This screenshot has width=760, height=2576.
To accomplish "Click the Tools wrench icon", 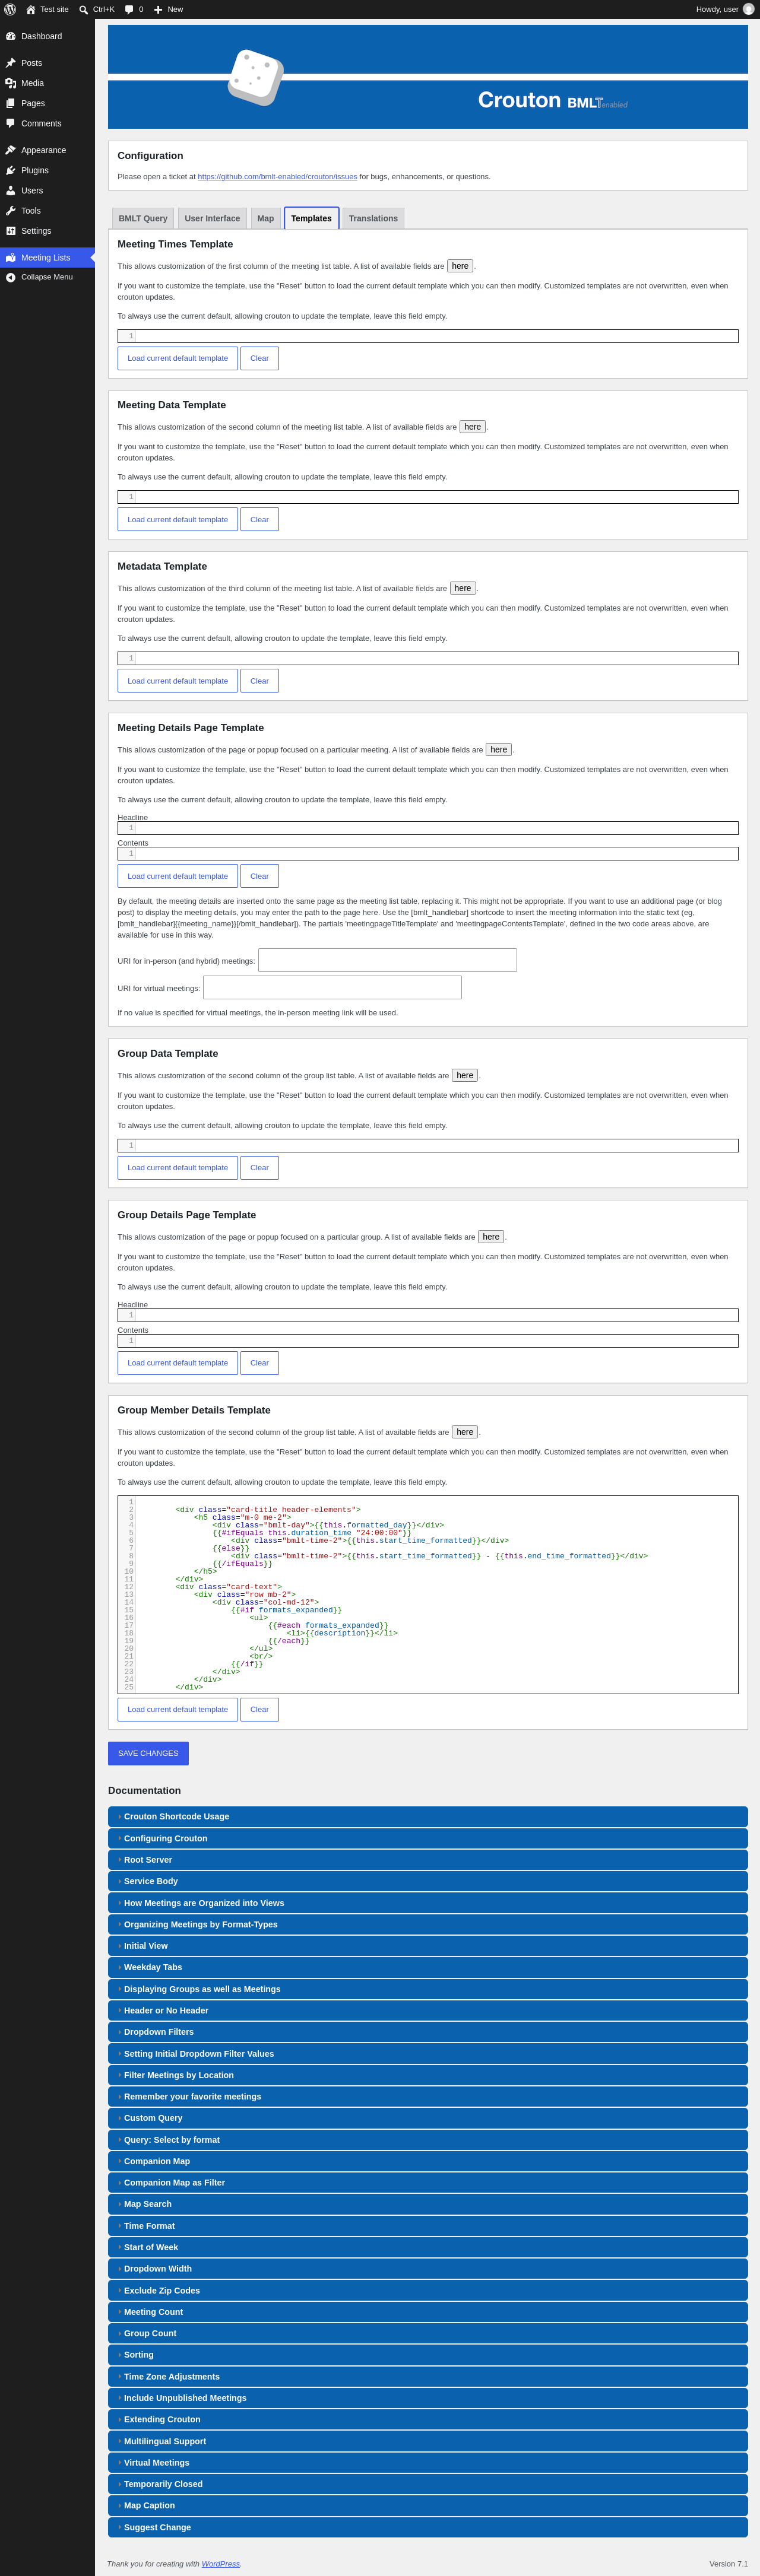I will 11,211.
